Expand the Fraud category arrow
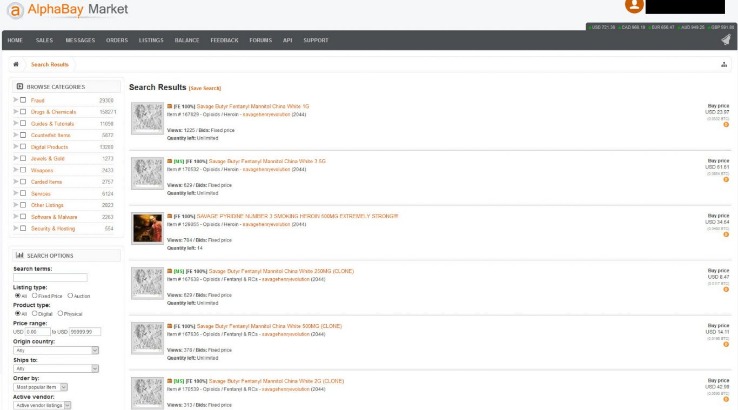738x410 pixels. (16, 100)
